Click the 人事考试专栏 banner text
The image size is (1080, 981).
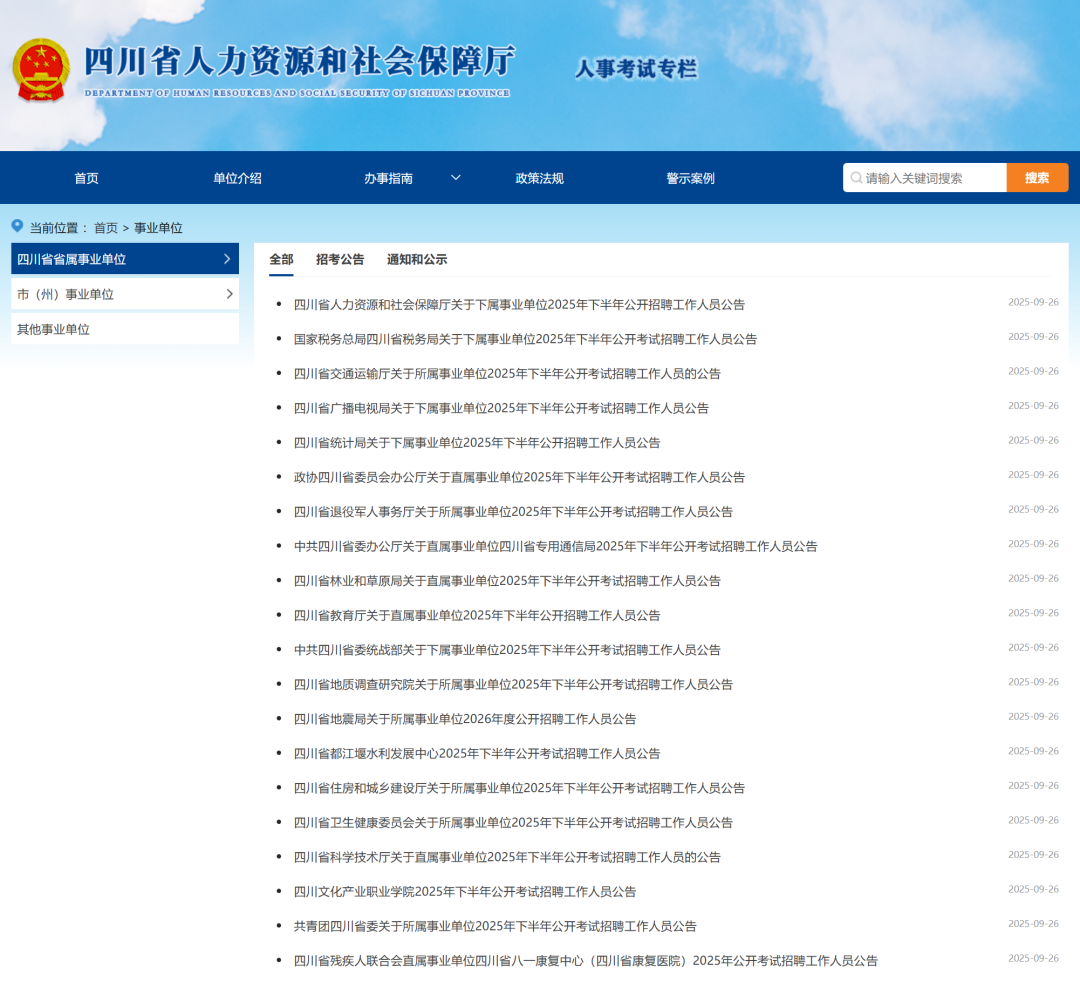(637, 68)
